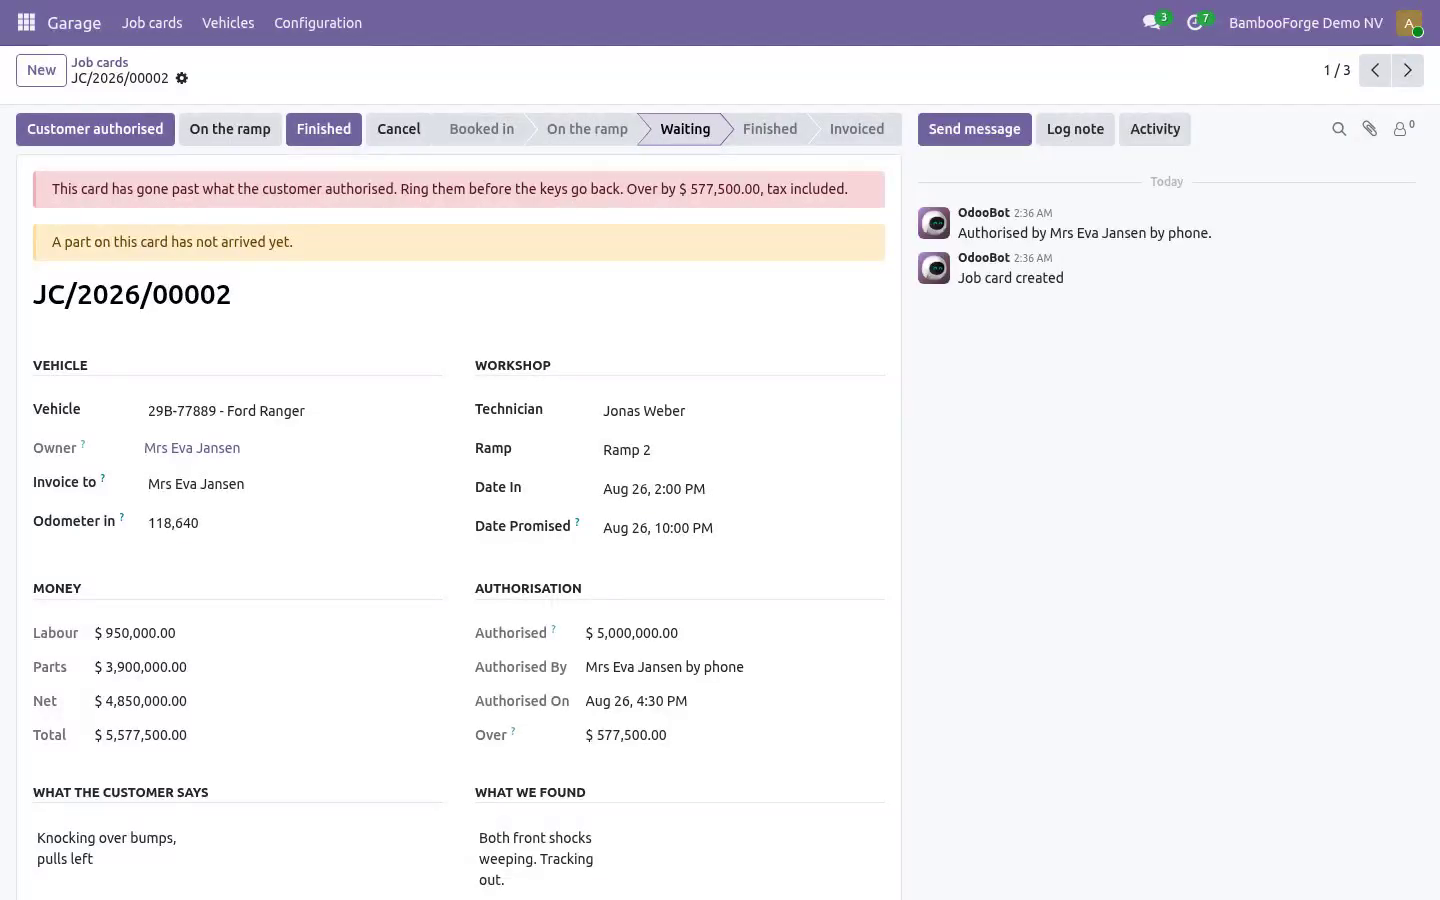Click the message Authorised by Mrs Eva Jansen by phone

[1084, 233]
